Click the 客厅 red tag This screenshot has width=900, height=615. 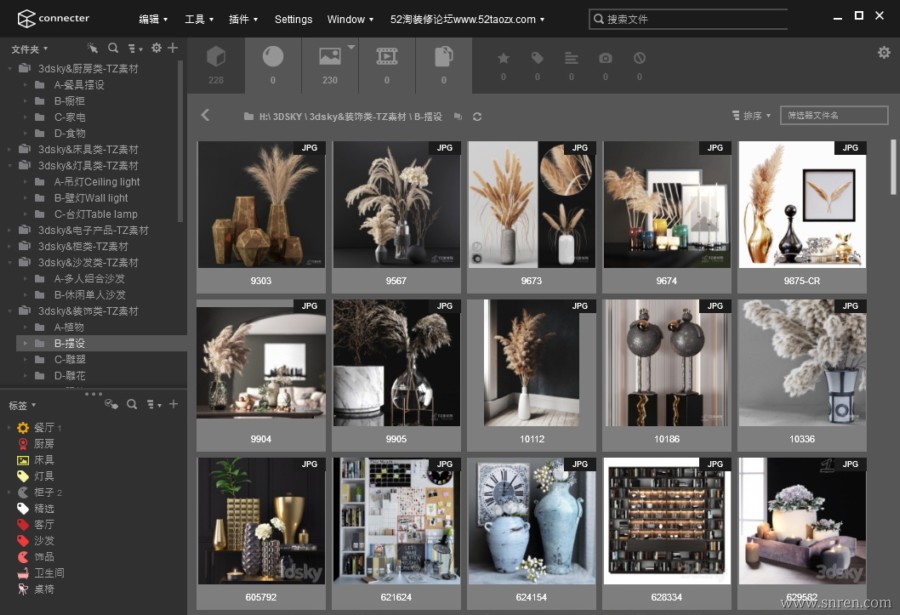[44, 524]
